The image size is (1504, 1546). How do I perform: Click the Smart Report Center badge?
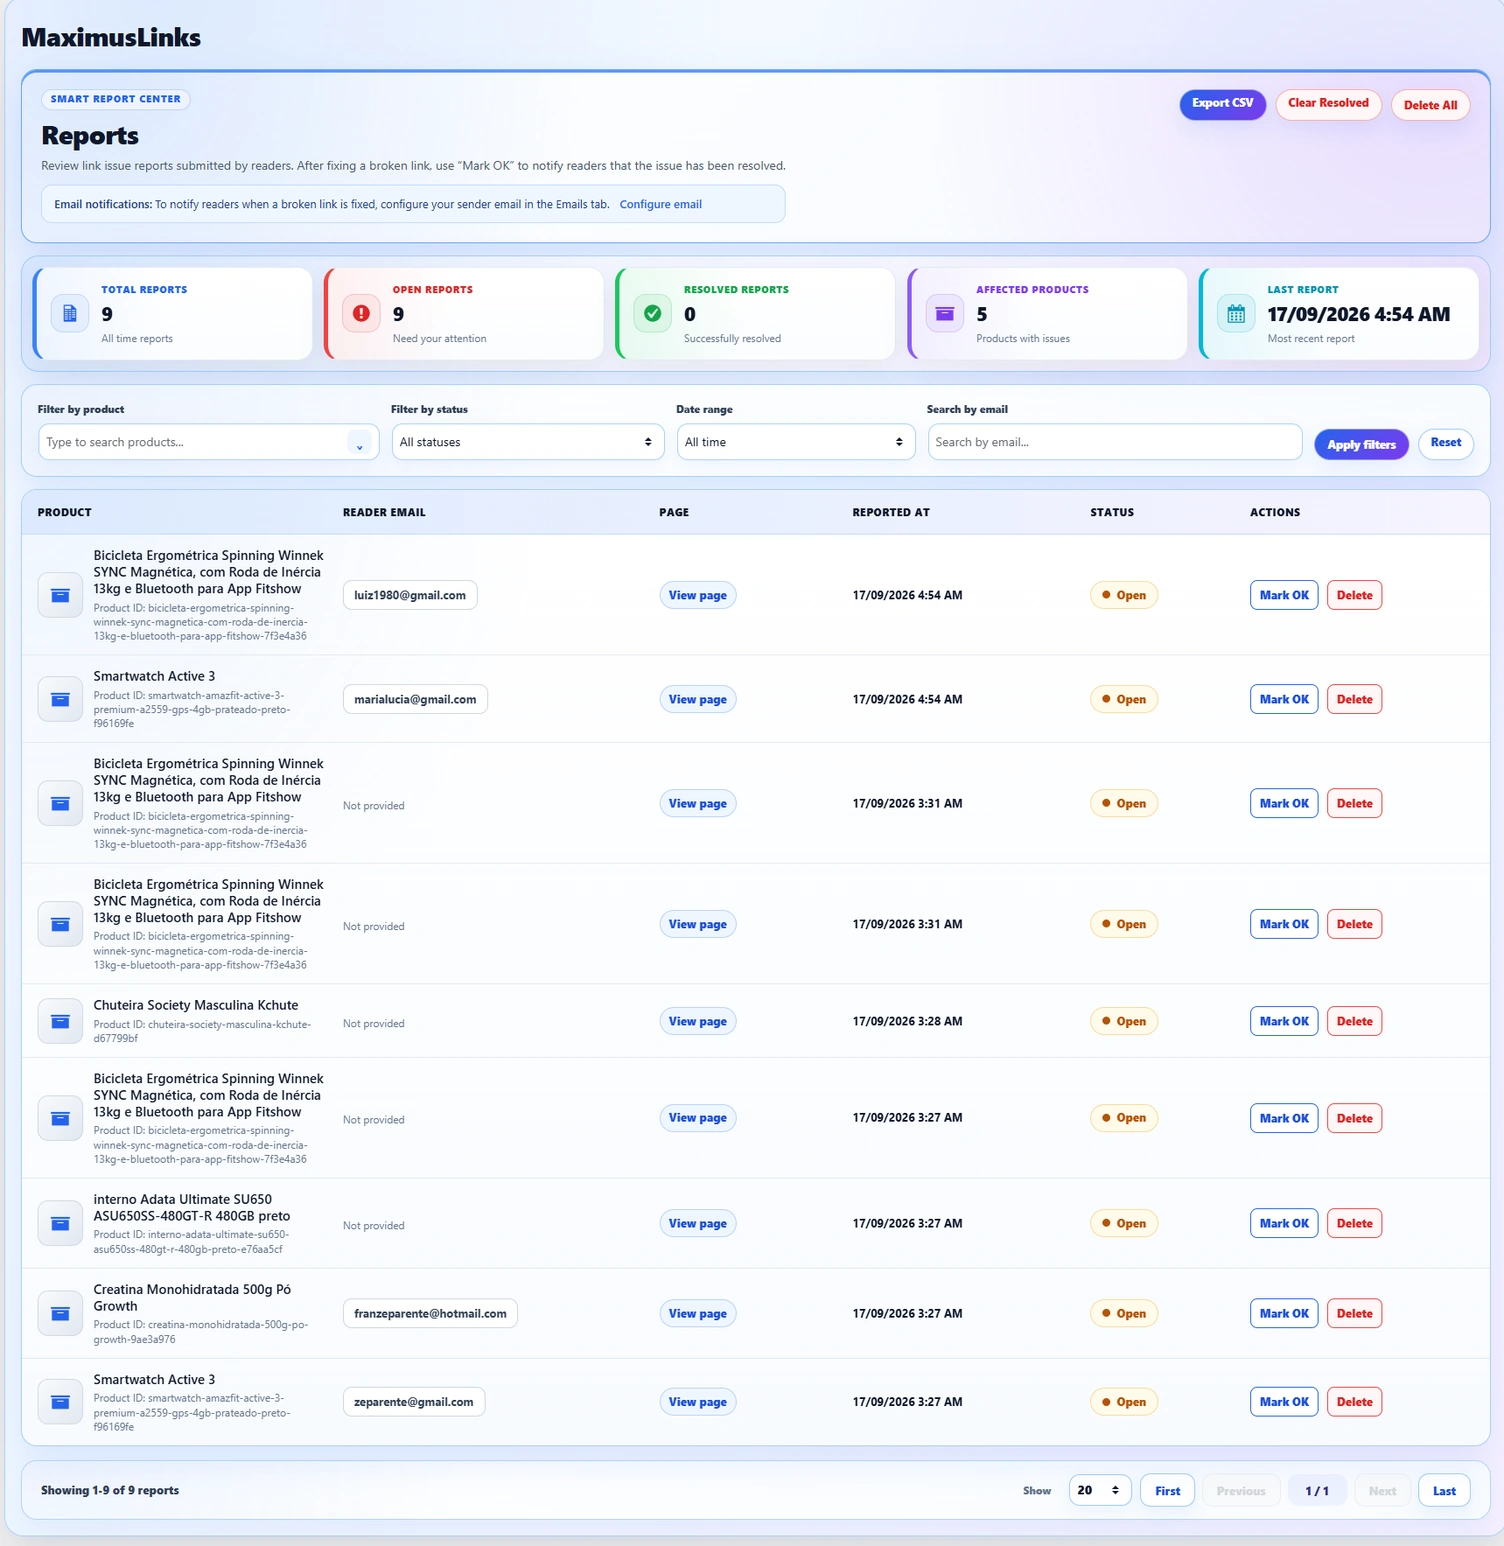coord(116,99)
